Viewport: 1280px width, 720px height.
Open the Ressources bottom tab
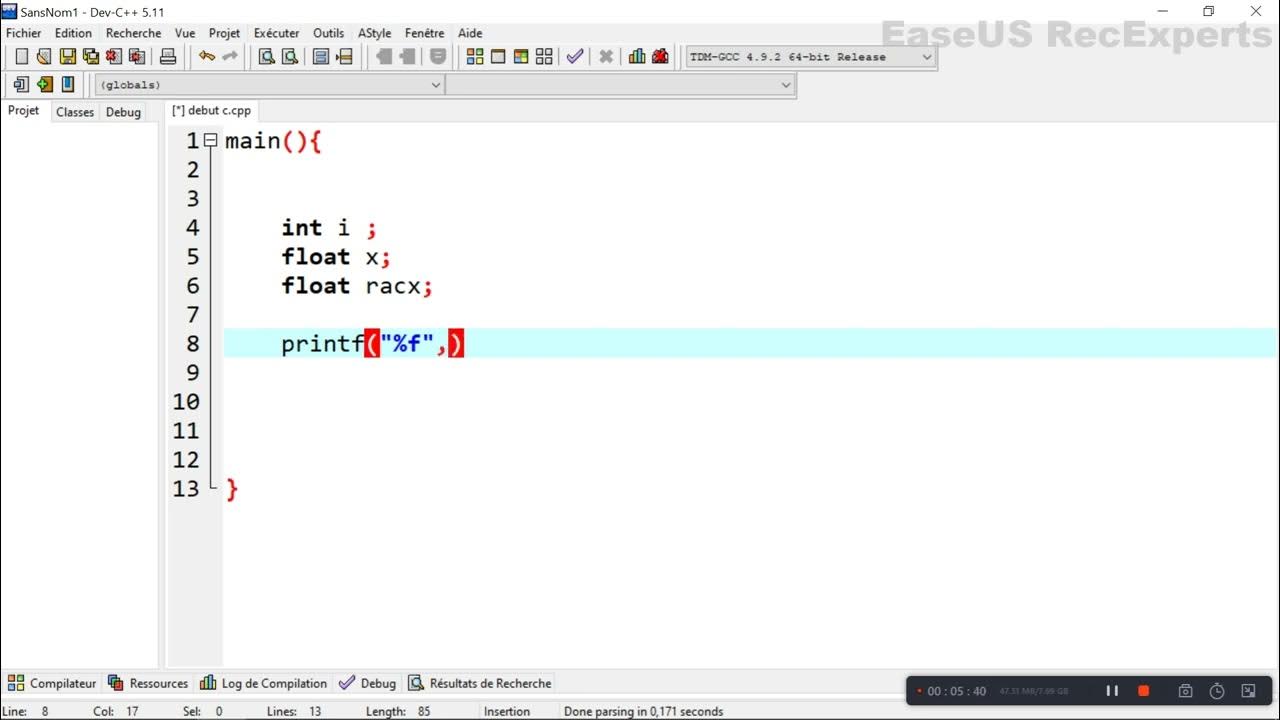point(148,683)
